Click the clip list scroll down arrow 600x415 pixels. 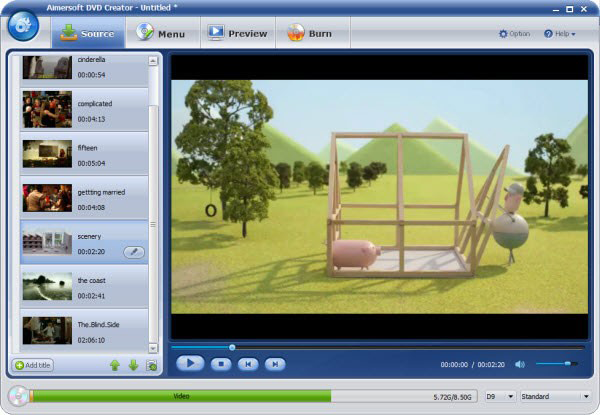(153, 348)
